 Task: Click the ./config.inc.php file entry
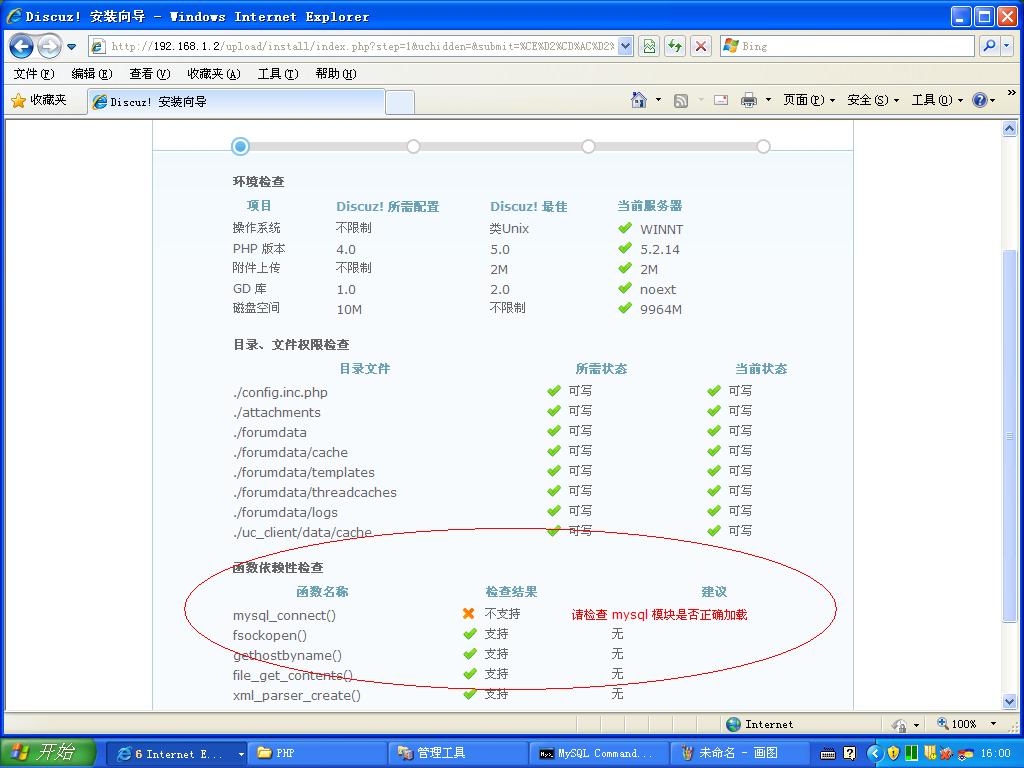point(280,392)
